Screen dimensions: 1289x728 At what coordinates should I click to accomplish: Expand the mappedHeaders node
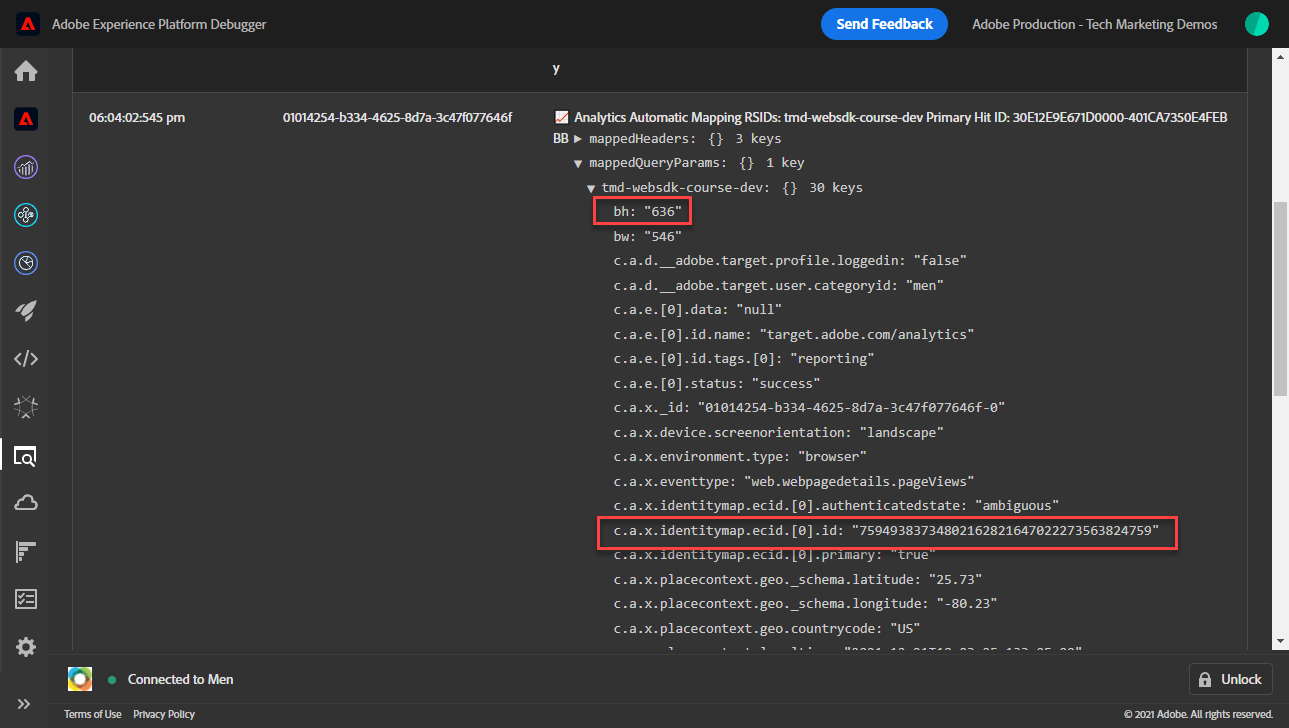[x=578, y=139]
